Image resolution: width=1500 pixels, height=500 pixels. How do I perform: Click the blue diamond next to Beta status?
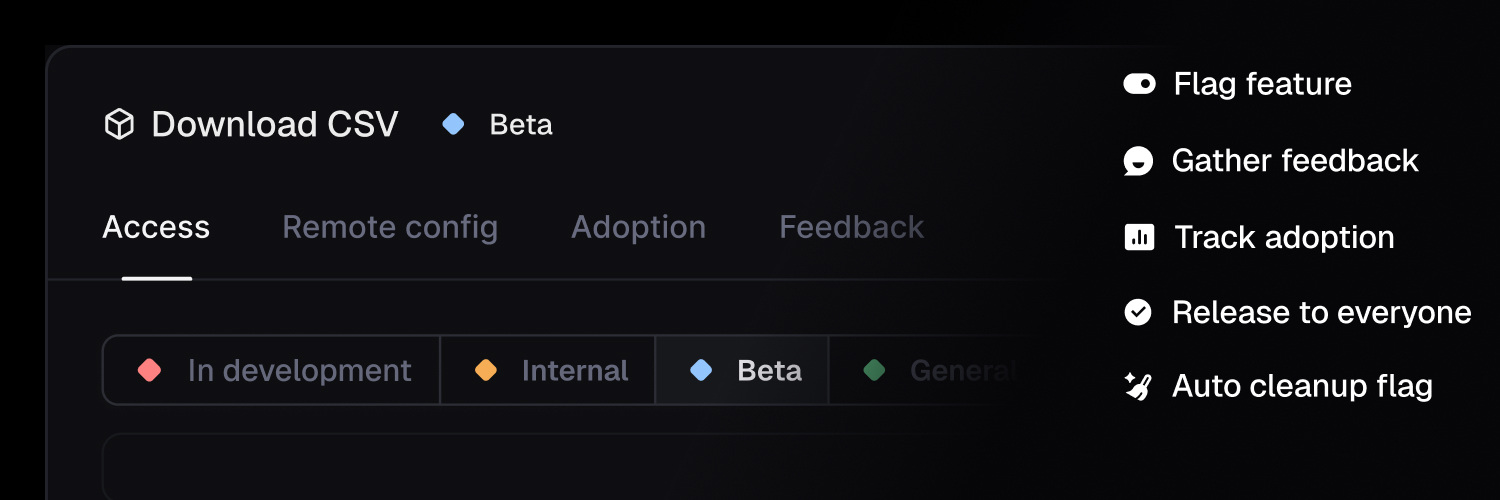453,124
